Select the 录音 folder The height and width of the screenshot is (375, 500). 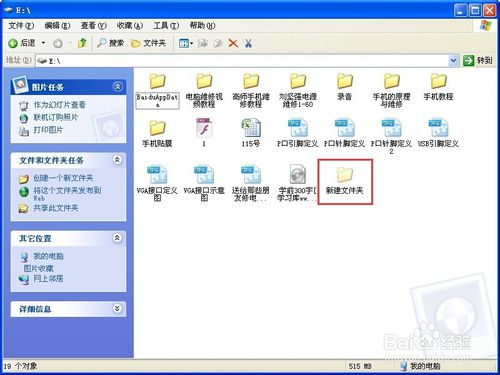(x=345, y=87)
